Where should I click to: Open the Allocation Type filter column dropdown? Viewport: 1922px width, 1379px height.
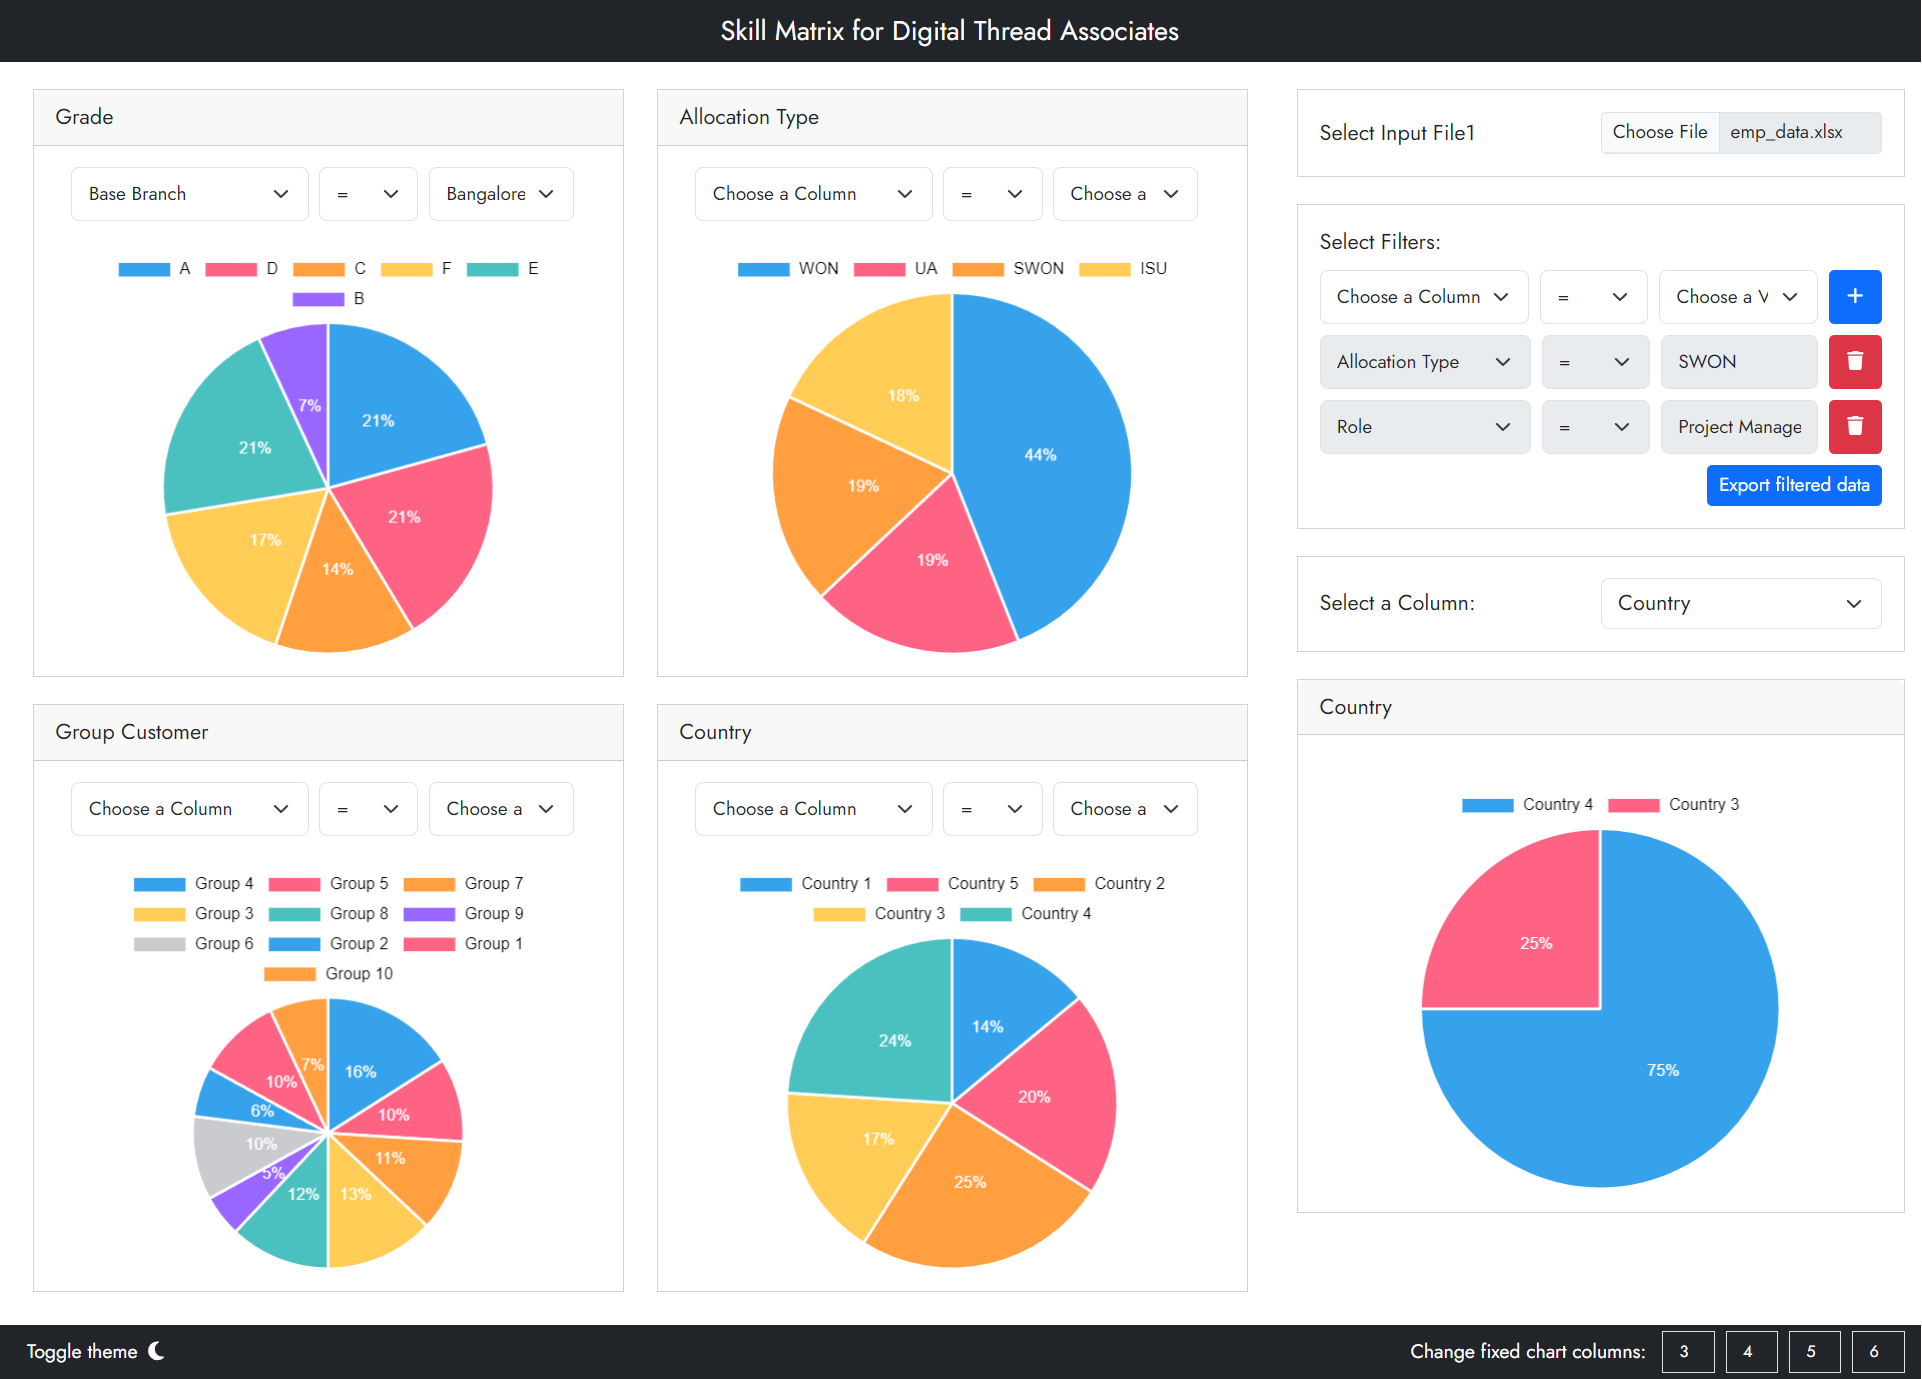1424,362
